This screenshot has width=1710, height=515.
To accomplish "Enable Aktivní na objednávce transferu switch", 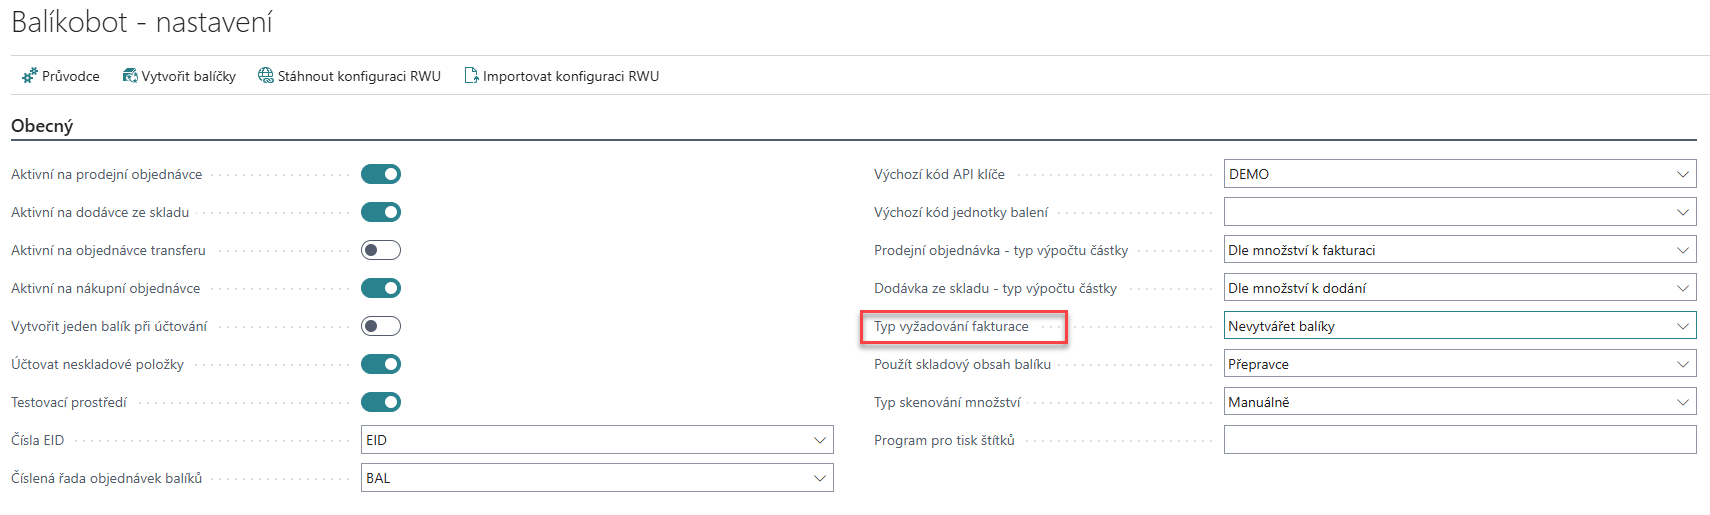I will (381, 250).
